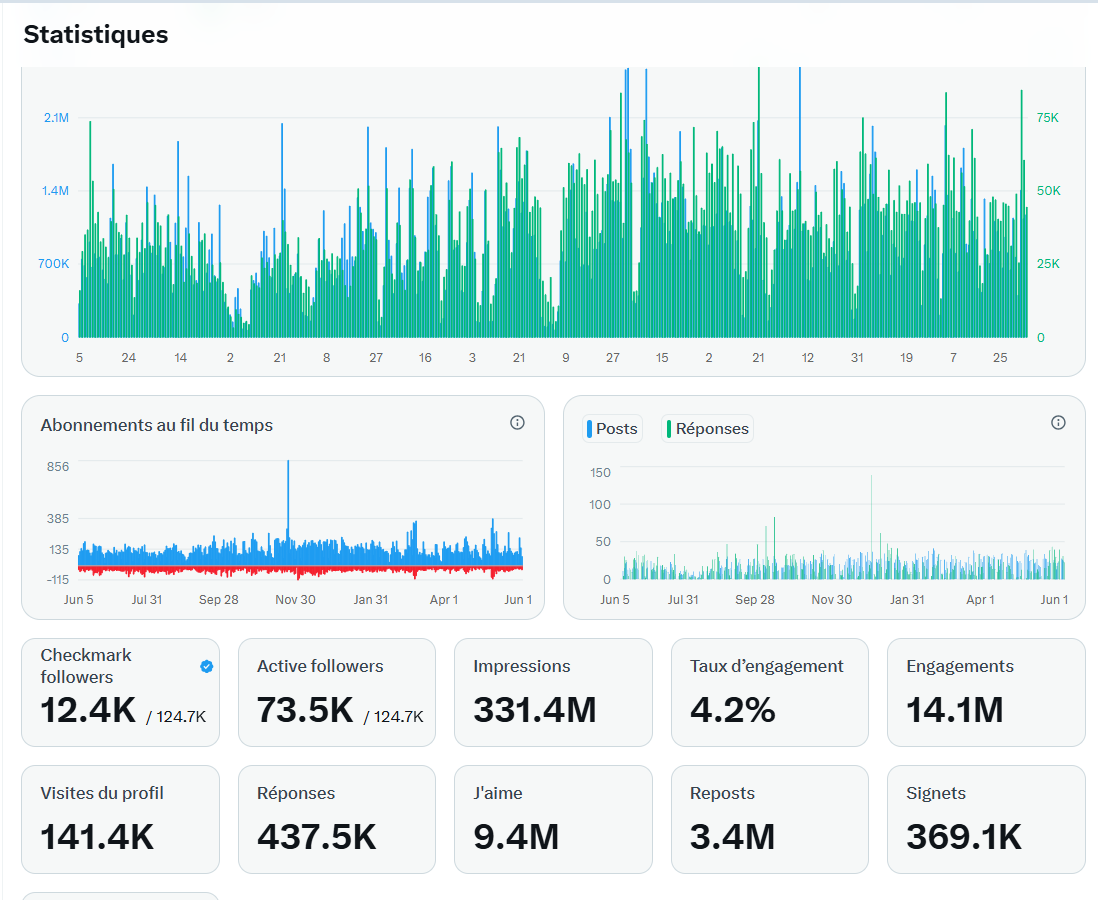The image size is (1098, 900).
Task: Select the Impressions metric card
Action: pos(553,692)
